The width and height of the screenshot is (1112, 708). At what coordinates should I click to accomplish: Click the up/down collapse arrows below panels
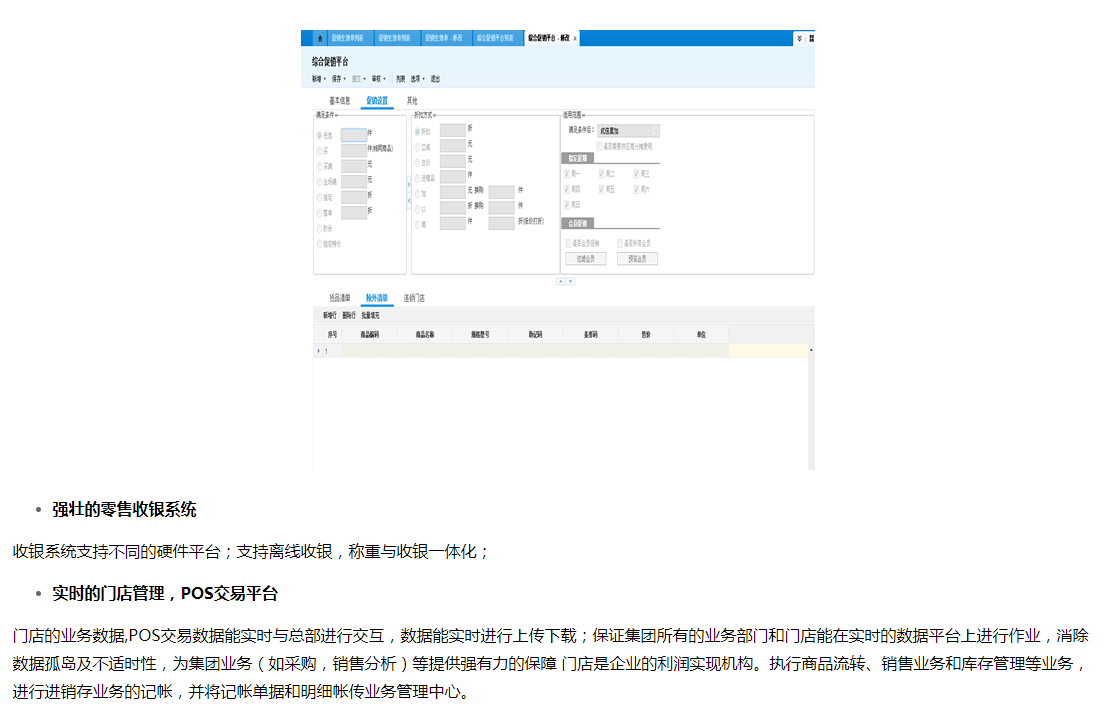coord(565,282)
